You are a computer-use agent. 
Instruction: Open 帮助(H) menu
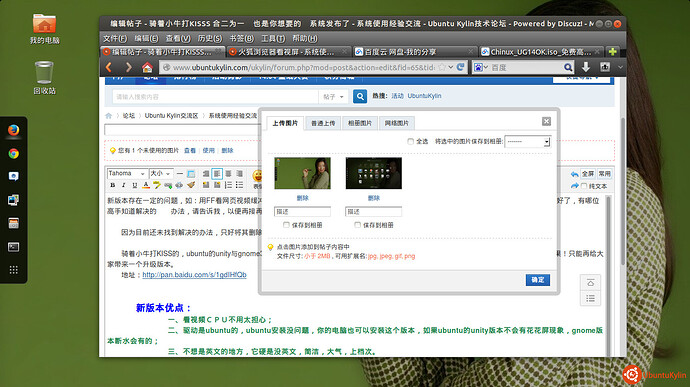pos(305,38)
